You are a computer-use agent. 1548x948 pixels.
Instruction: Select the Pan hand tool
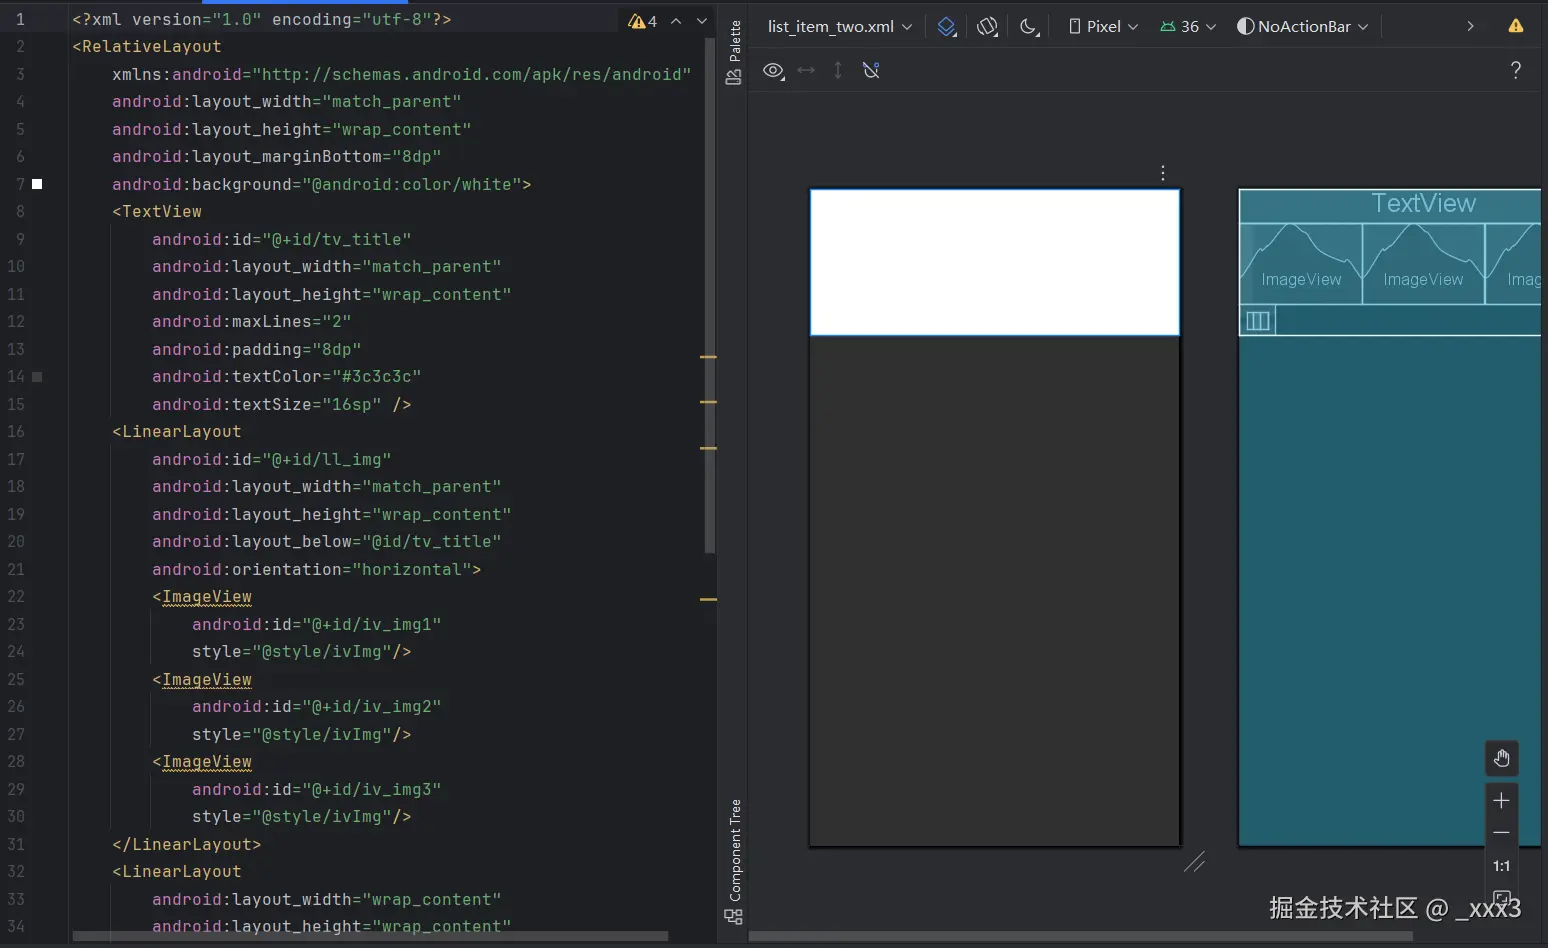coord(1501,759)
